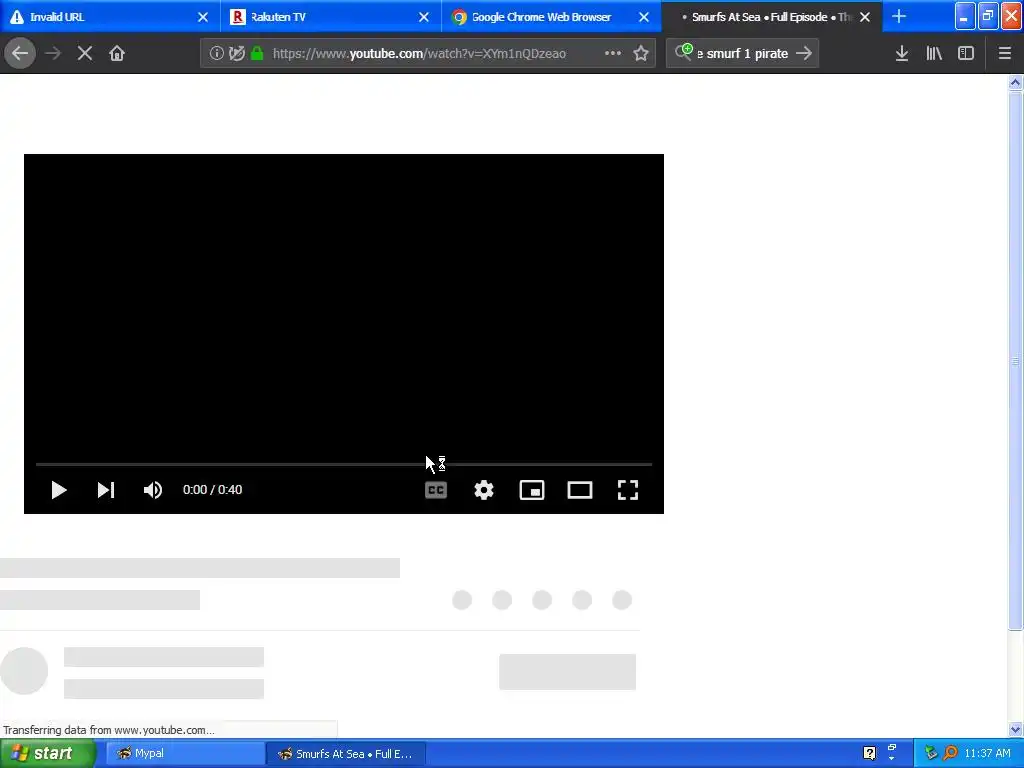Click page scrollbar up arrow
The height and width of the screenshot is (768, 1024).
[x=1015, y=82]
